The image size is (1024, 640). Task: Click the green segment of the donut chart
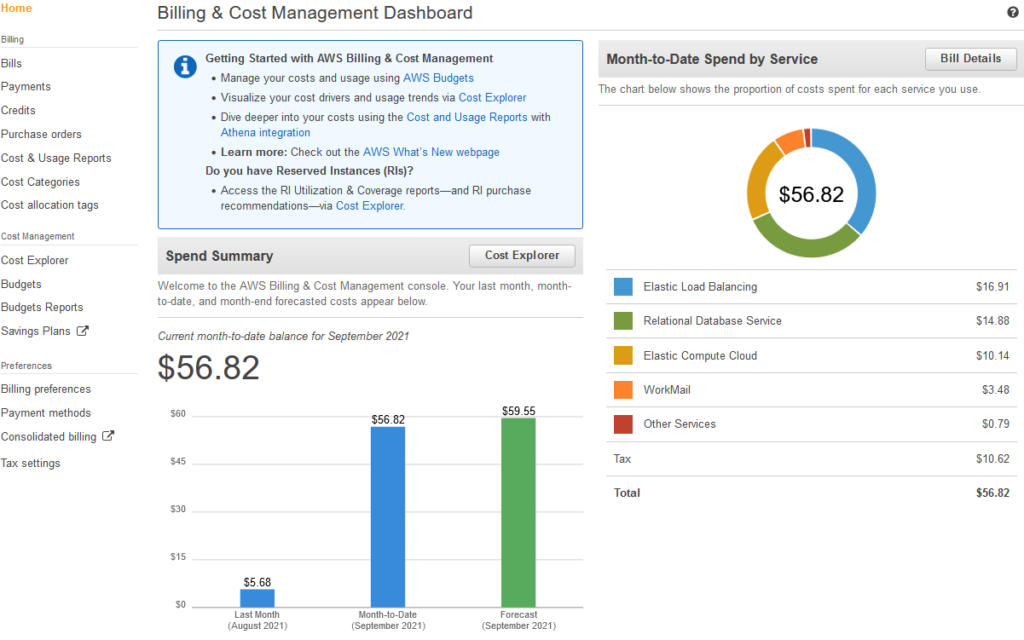click(807, 247)
